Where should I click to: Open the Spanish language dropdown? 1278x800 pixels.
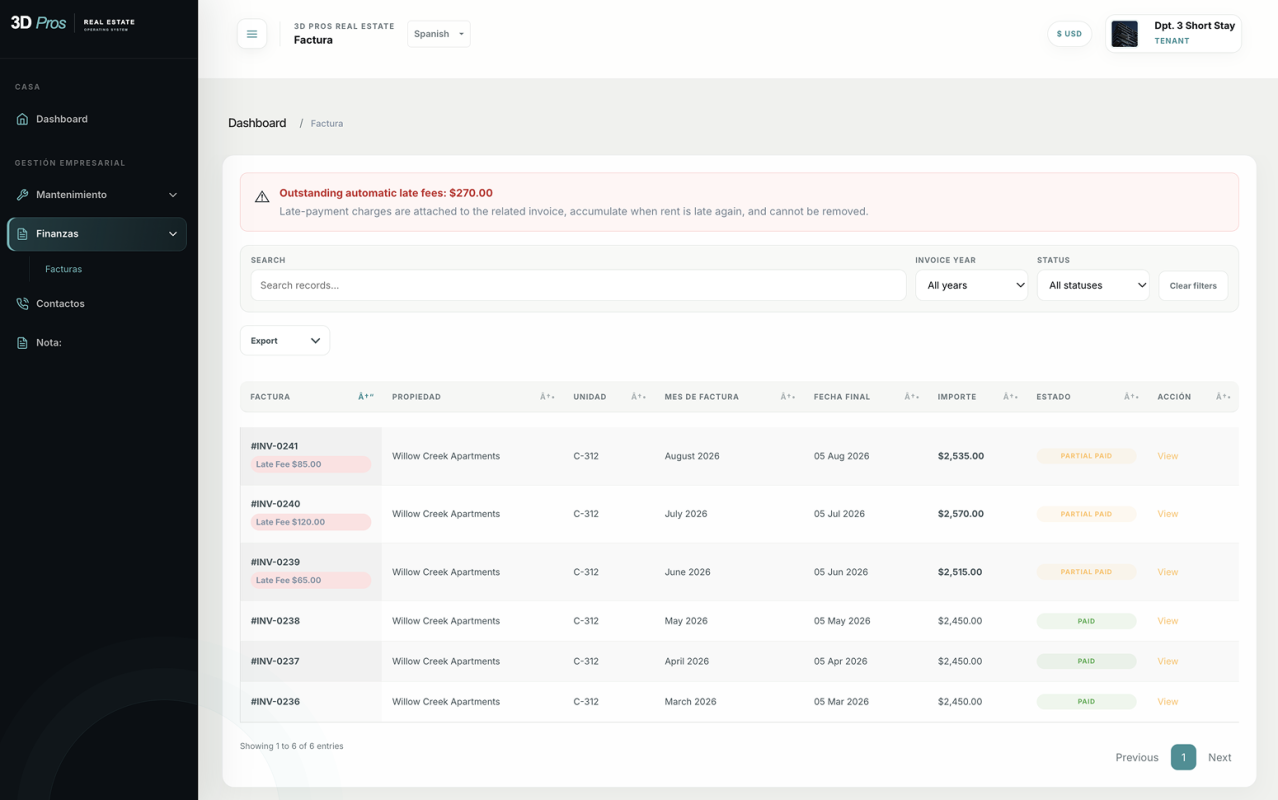[439, 34]
